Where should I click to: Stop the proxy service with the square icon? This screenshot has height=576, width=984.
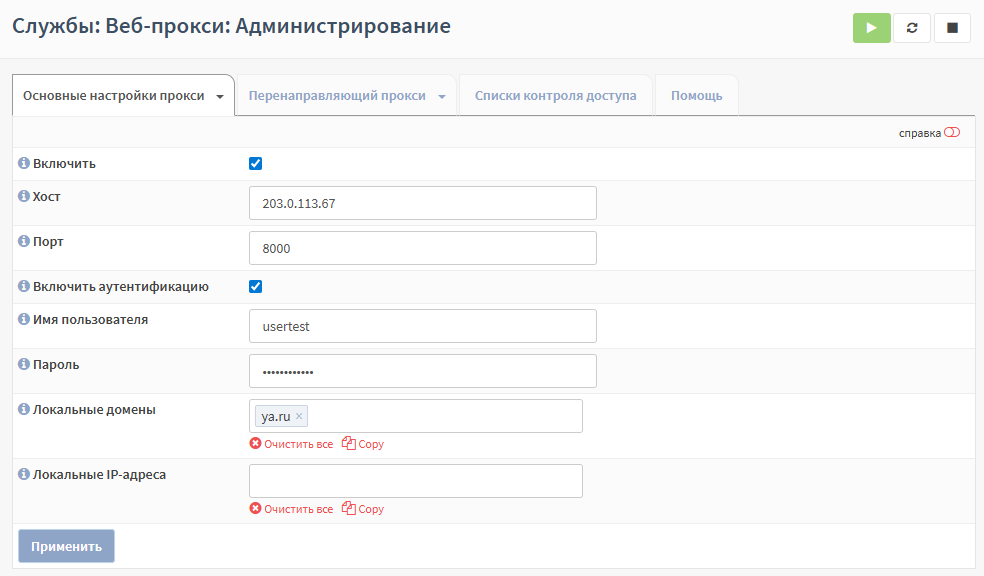952,28
